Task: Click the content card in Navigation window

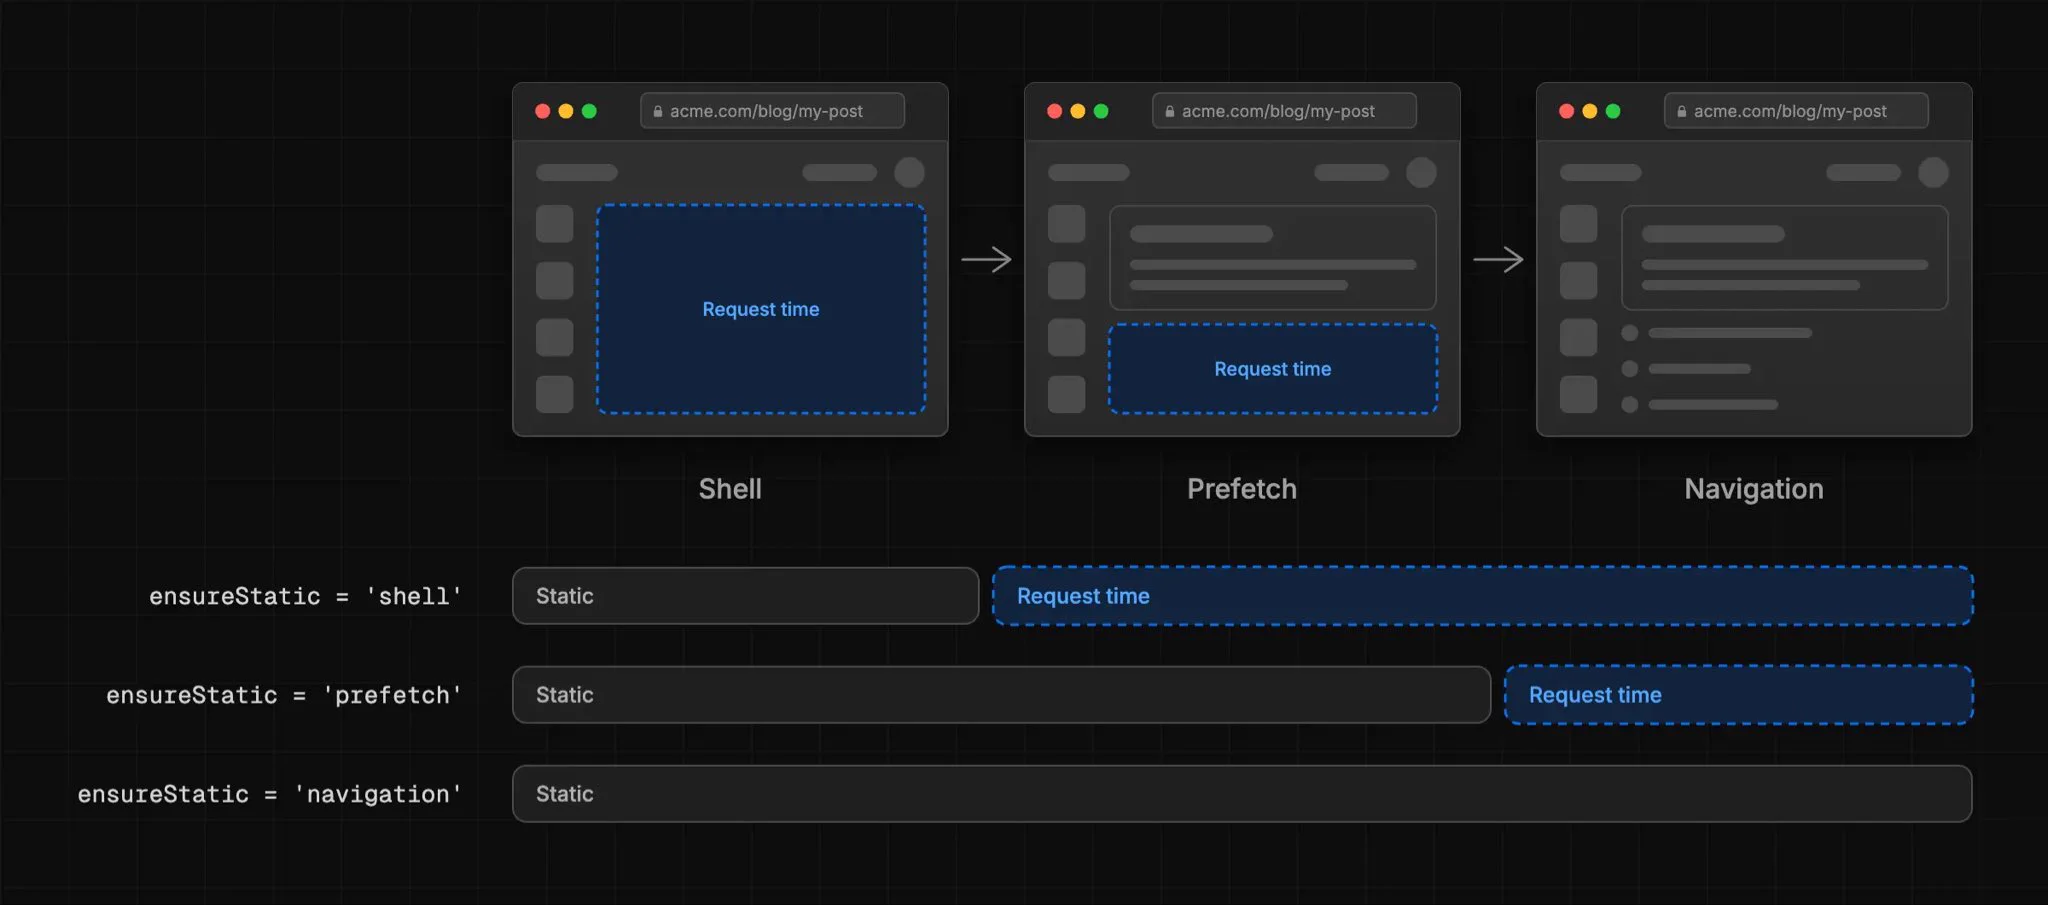Action: coord(1785,258)
